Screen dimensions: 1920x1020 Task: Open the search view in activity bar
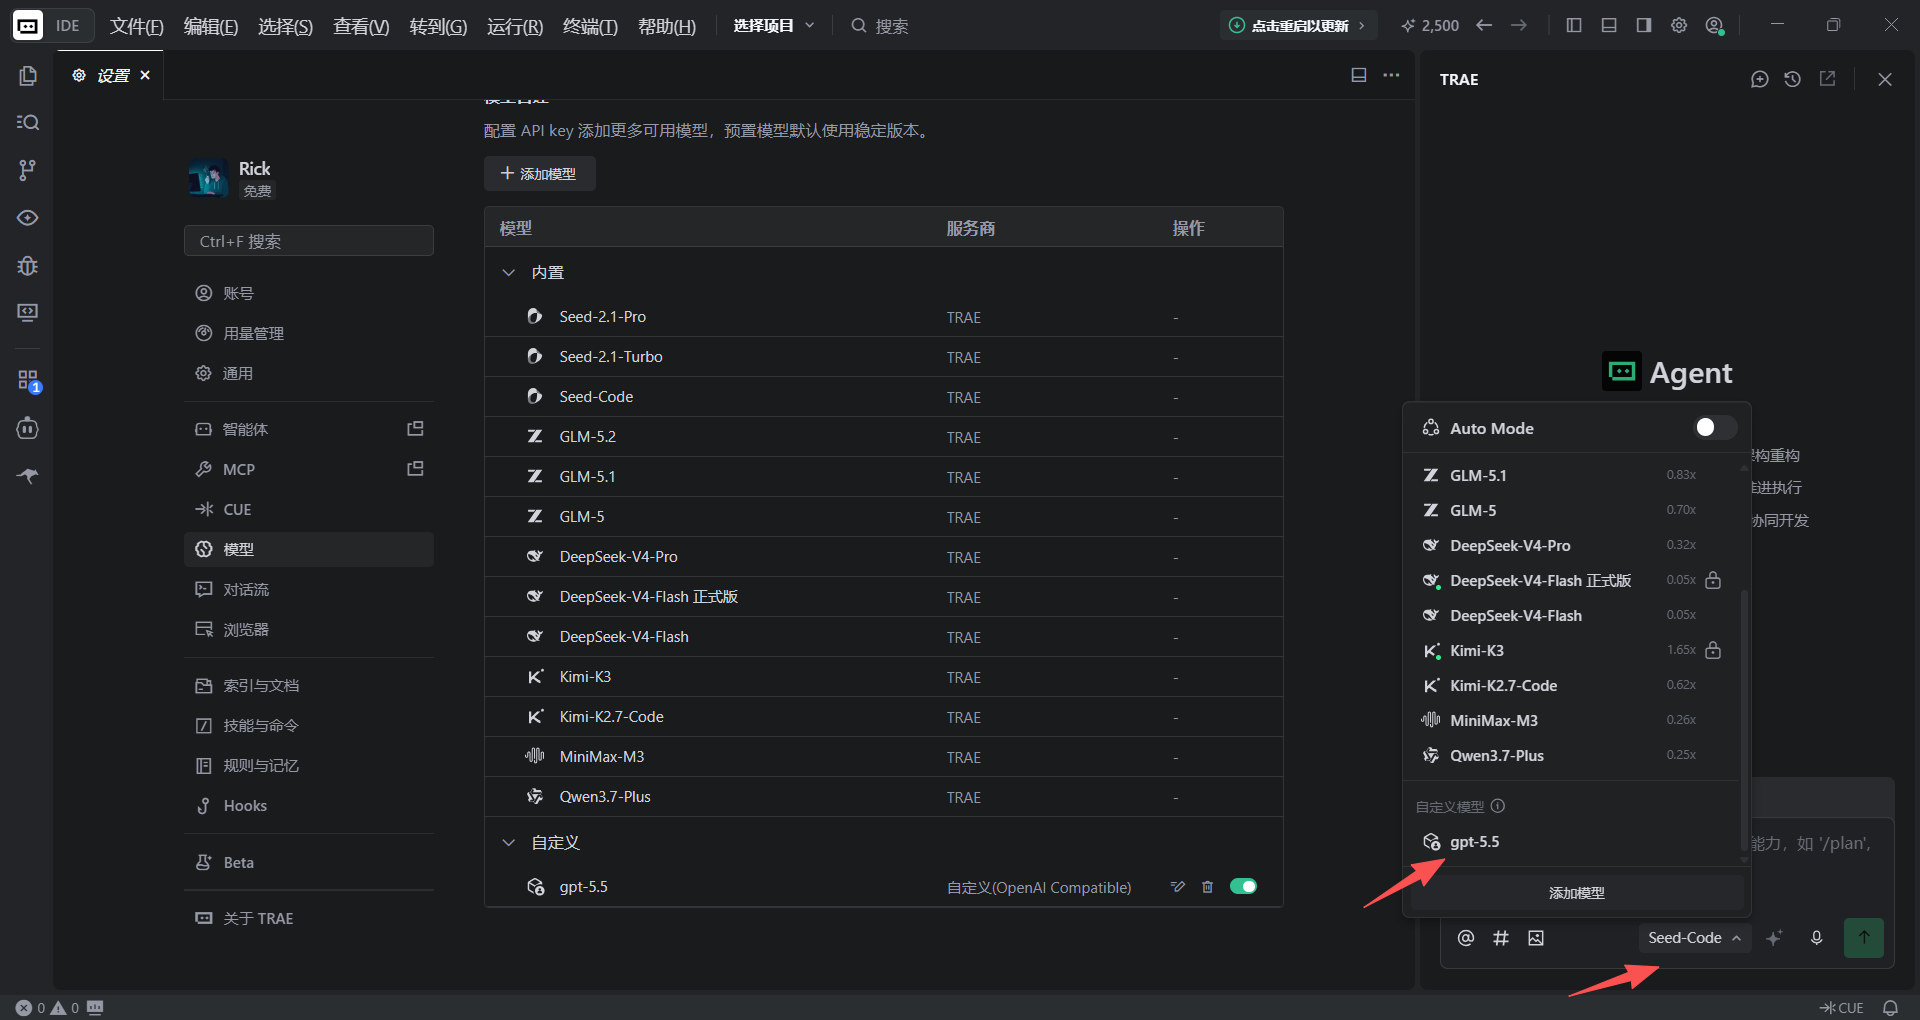(28, 122)
